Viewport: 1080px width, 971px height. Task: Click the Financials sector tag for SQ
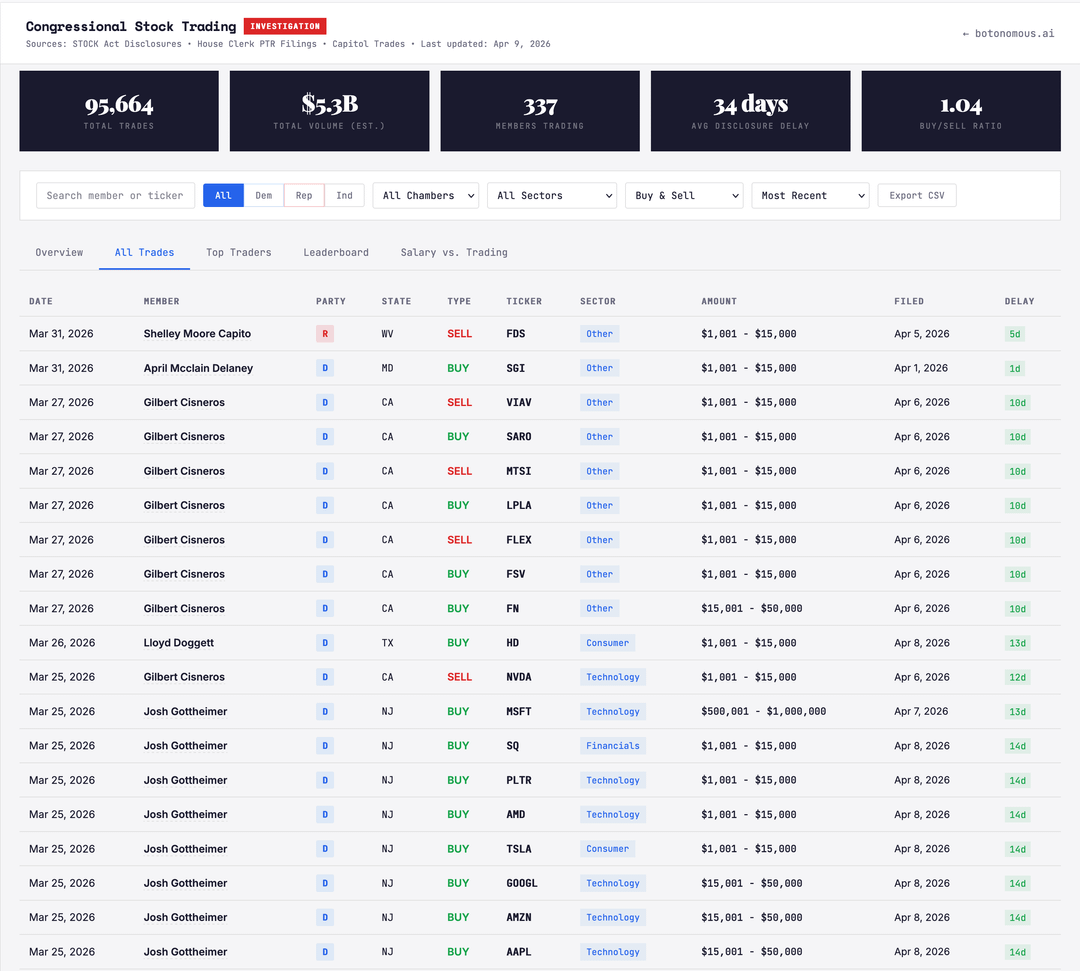point(612,746)
